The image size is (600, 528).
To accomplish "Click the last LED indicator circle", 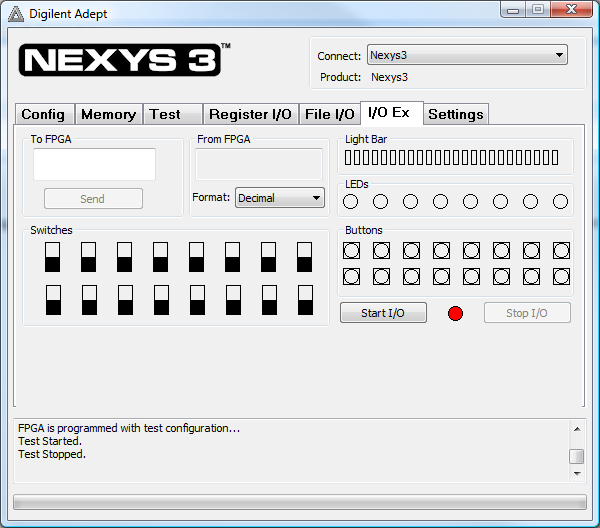I will [561, 202].
